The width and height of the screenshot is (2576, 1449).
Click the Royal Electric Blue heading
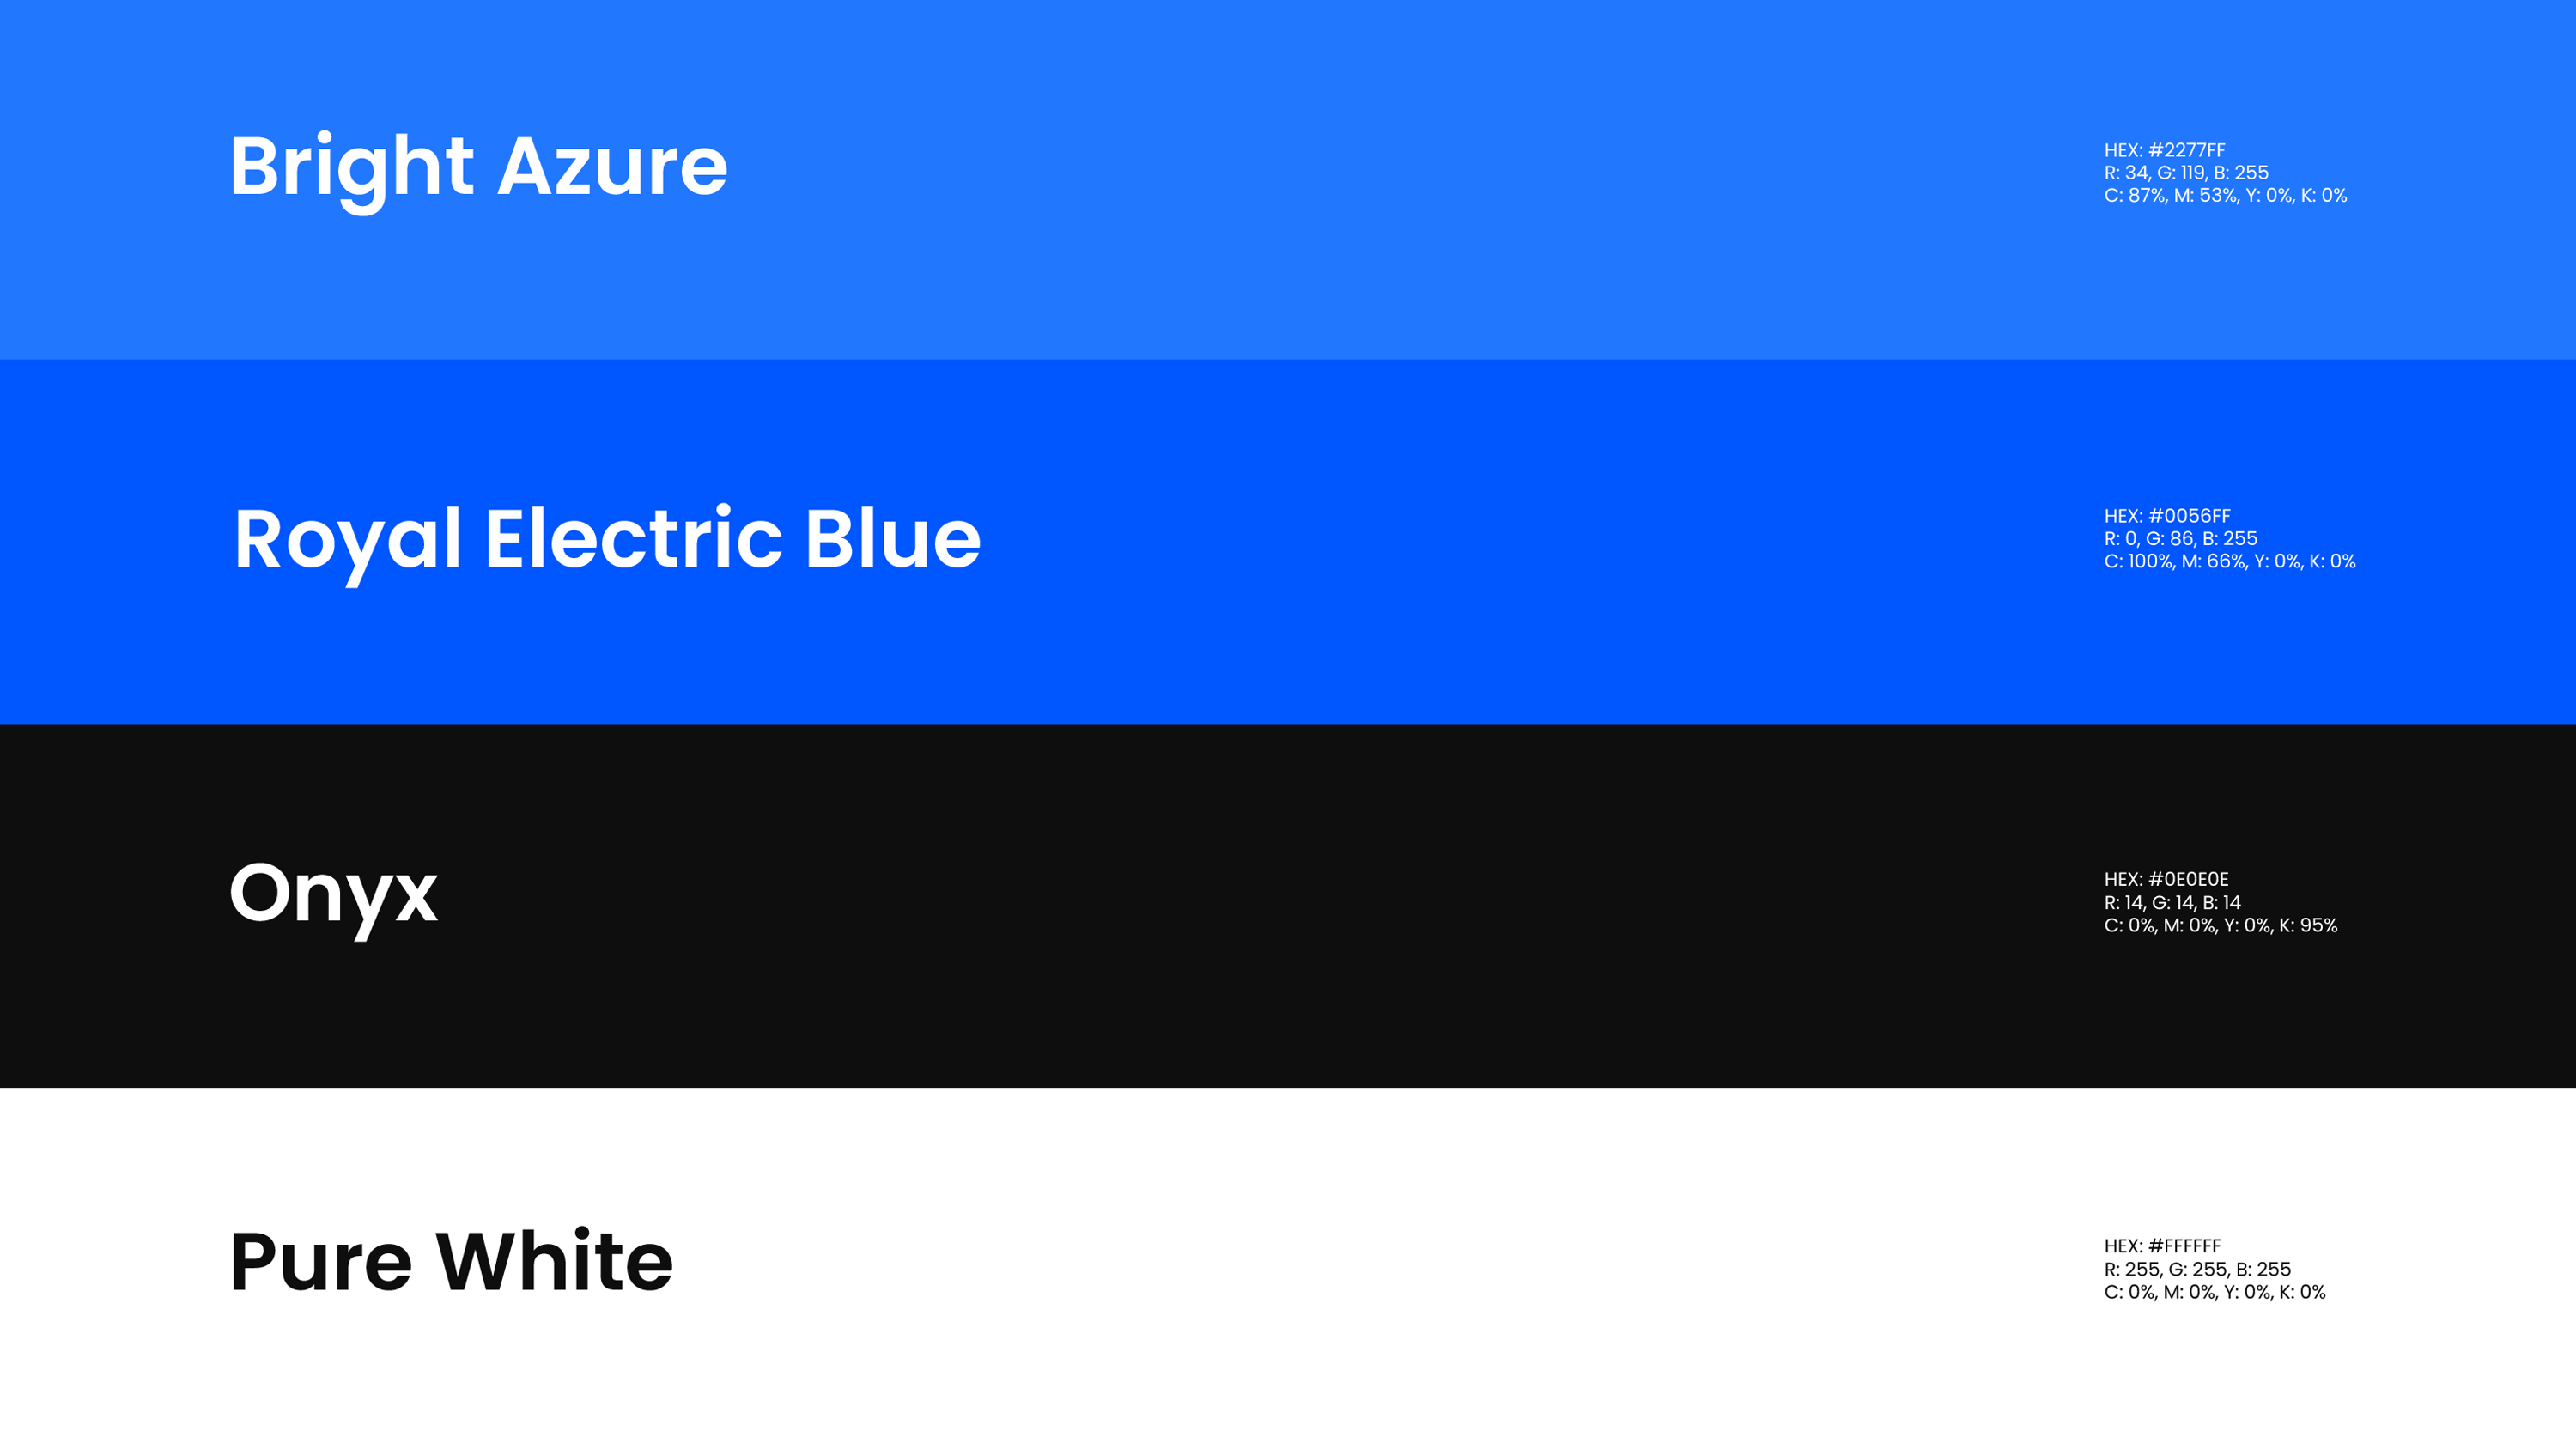click(x=607, y=543)
